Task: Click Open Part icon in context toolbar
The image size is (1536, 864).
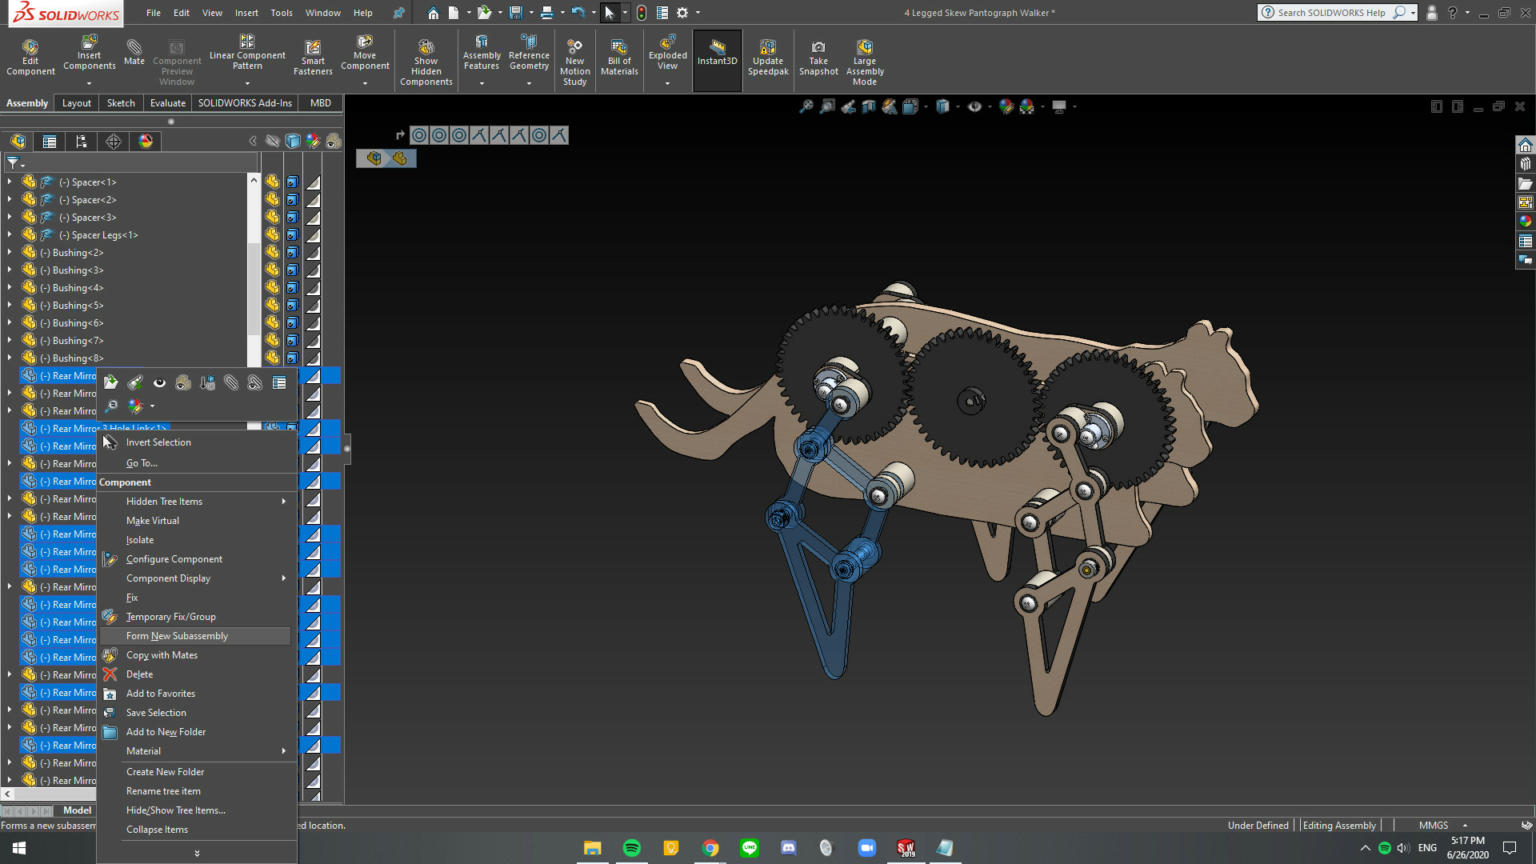Action: click(x=111, y=382)
